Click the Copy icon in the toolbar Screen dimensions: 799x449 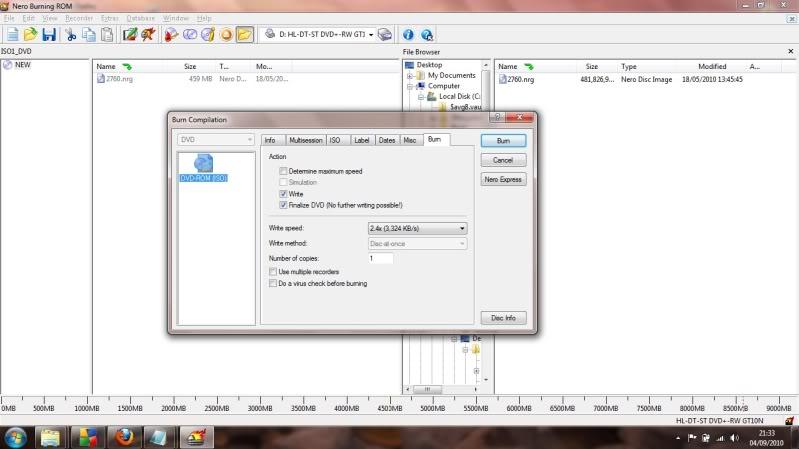89,35
